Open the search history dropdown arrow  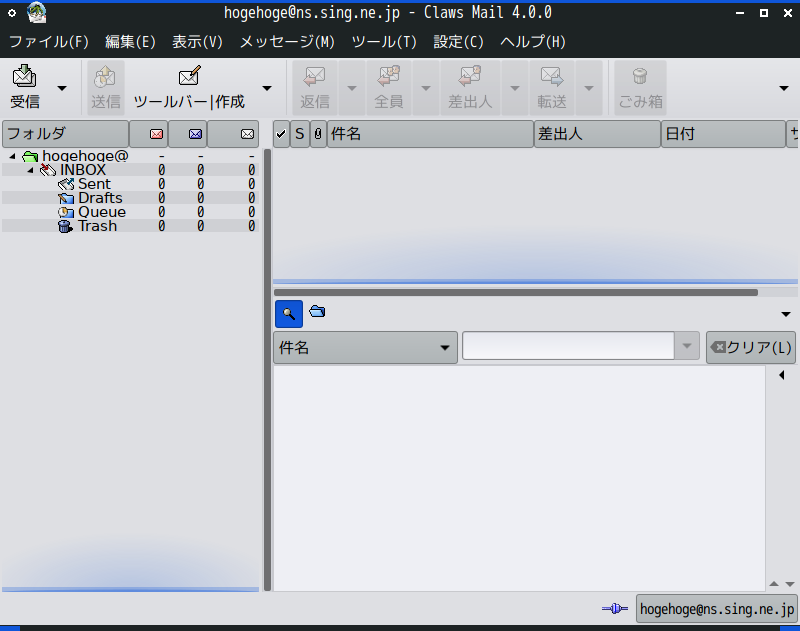(x=687, y=346)
